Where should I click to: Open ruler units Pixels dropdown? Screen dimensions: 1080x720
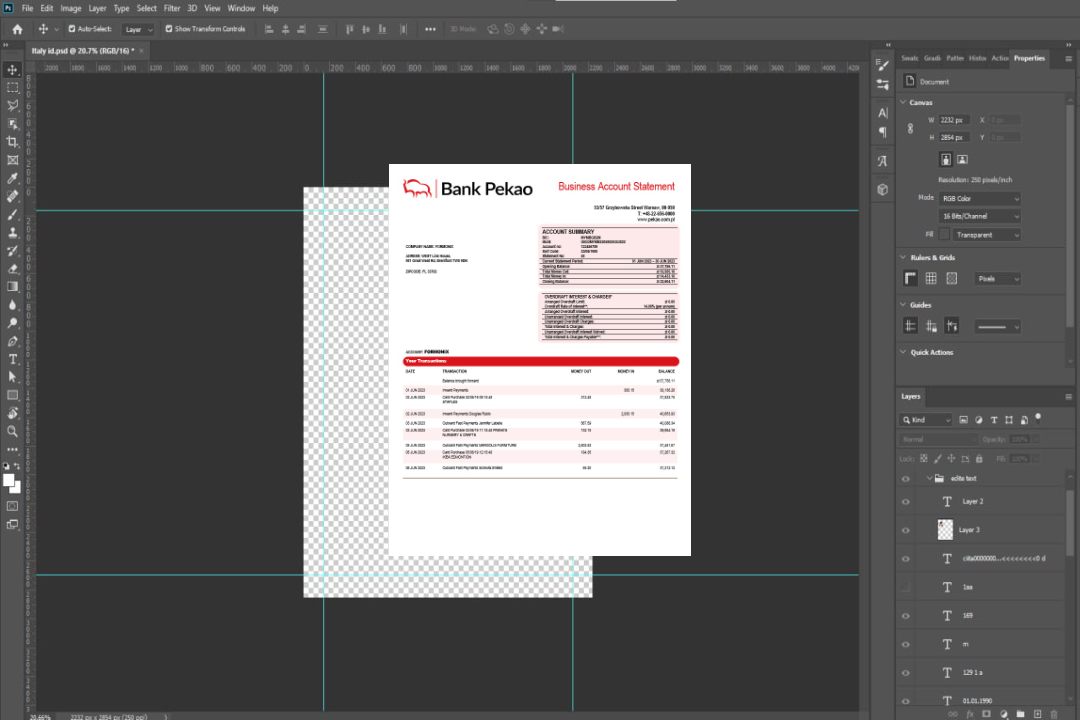(998, 279)
